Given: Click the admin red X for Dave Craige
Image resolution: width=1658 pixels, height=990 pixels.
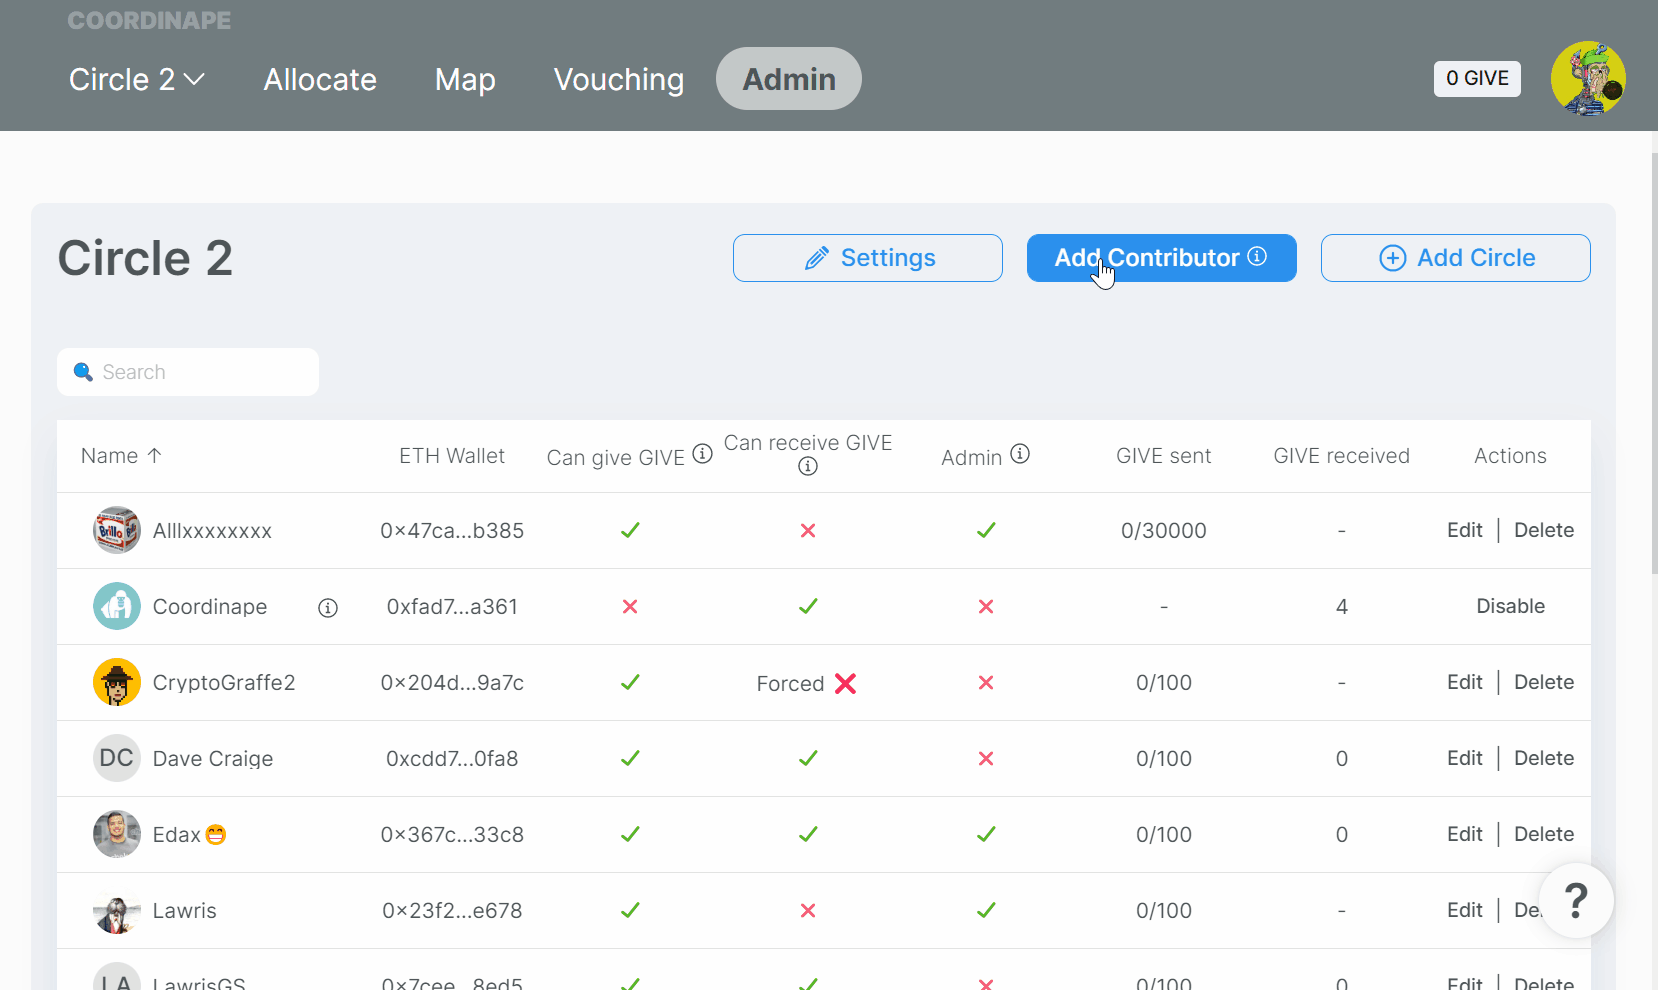Looking at the screenshot, I should (x=986, y=758).
